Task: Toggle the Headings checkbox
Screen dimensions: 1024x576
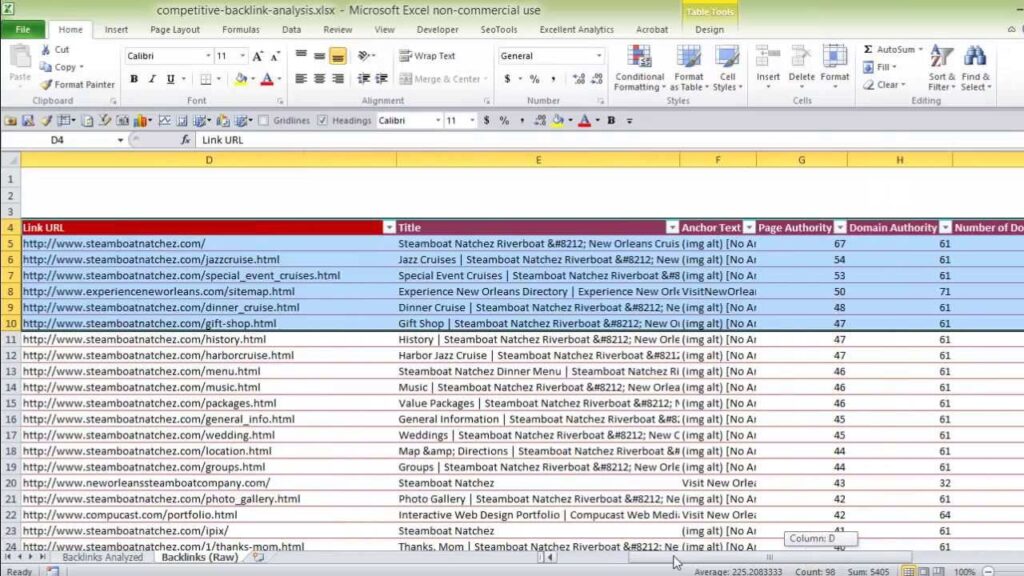Action: (x=323, y=121)
